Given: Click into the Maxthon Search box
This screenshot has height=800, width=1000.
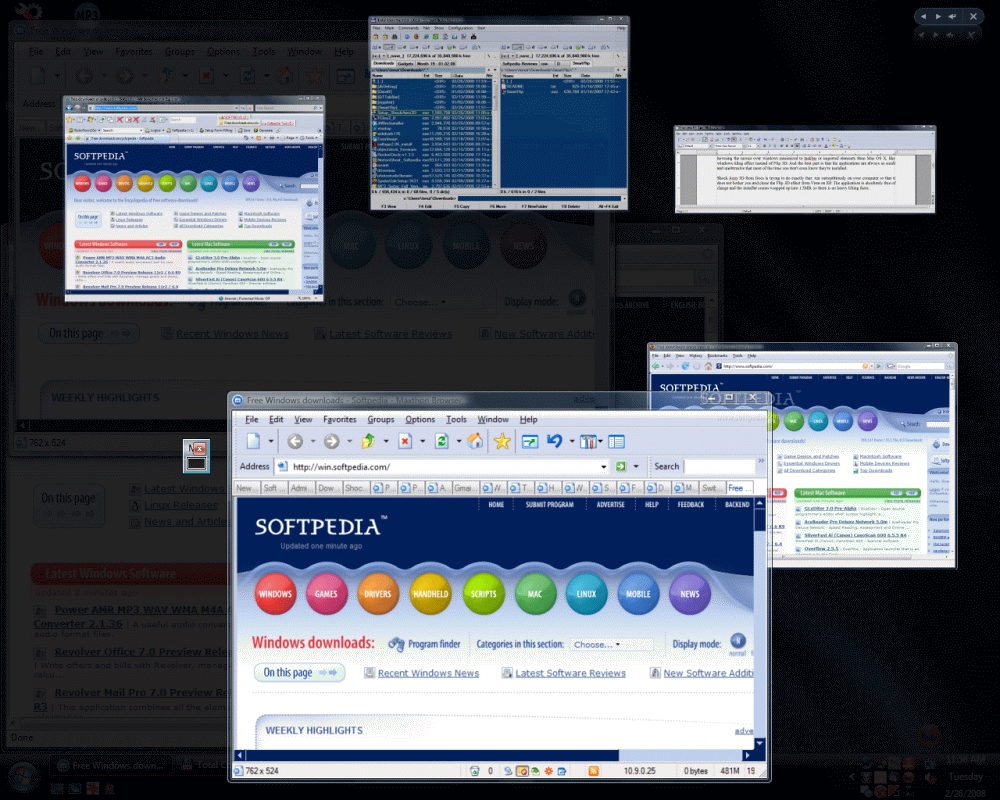Looking at the screenshot, I should coord(719,466).
